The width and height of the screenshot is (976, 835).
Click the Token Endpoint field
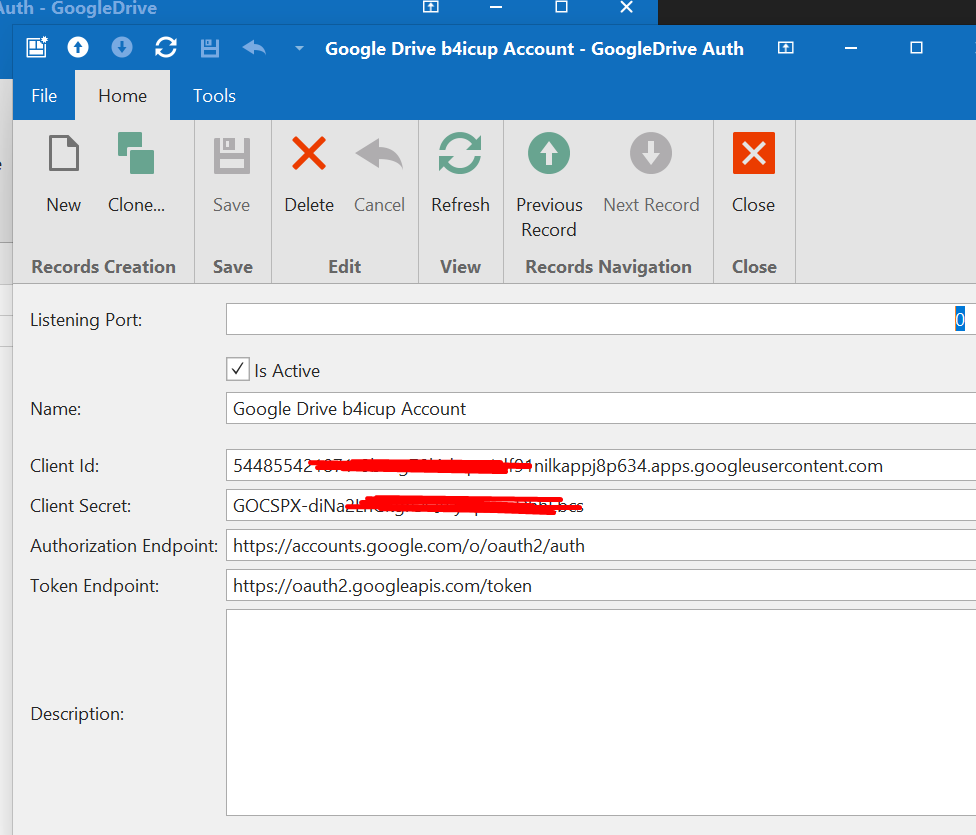tap(601, 585)
